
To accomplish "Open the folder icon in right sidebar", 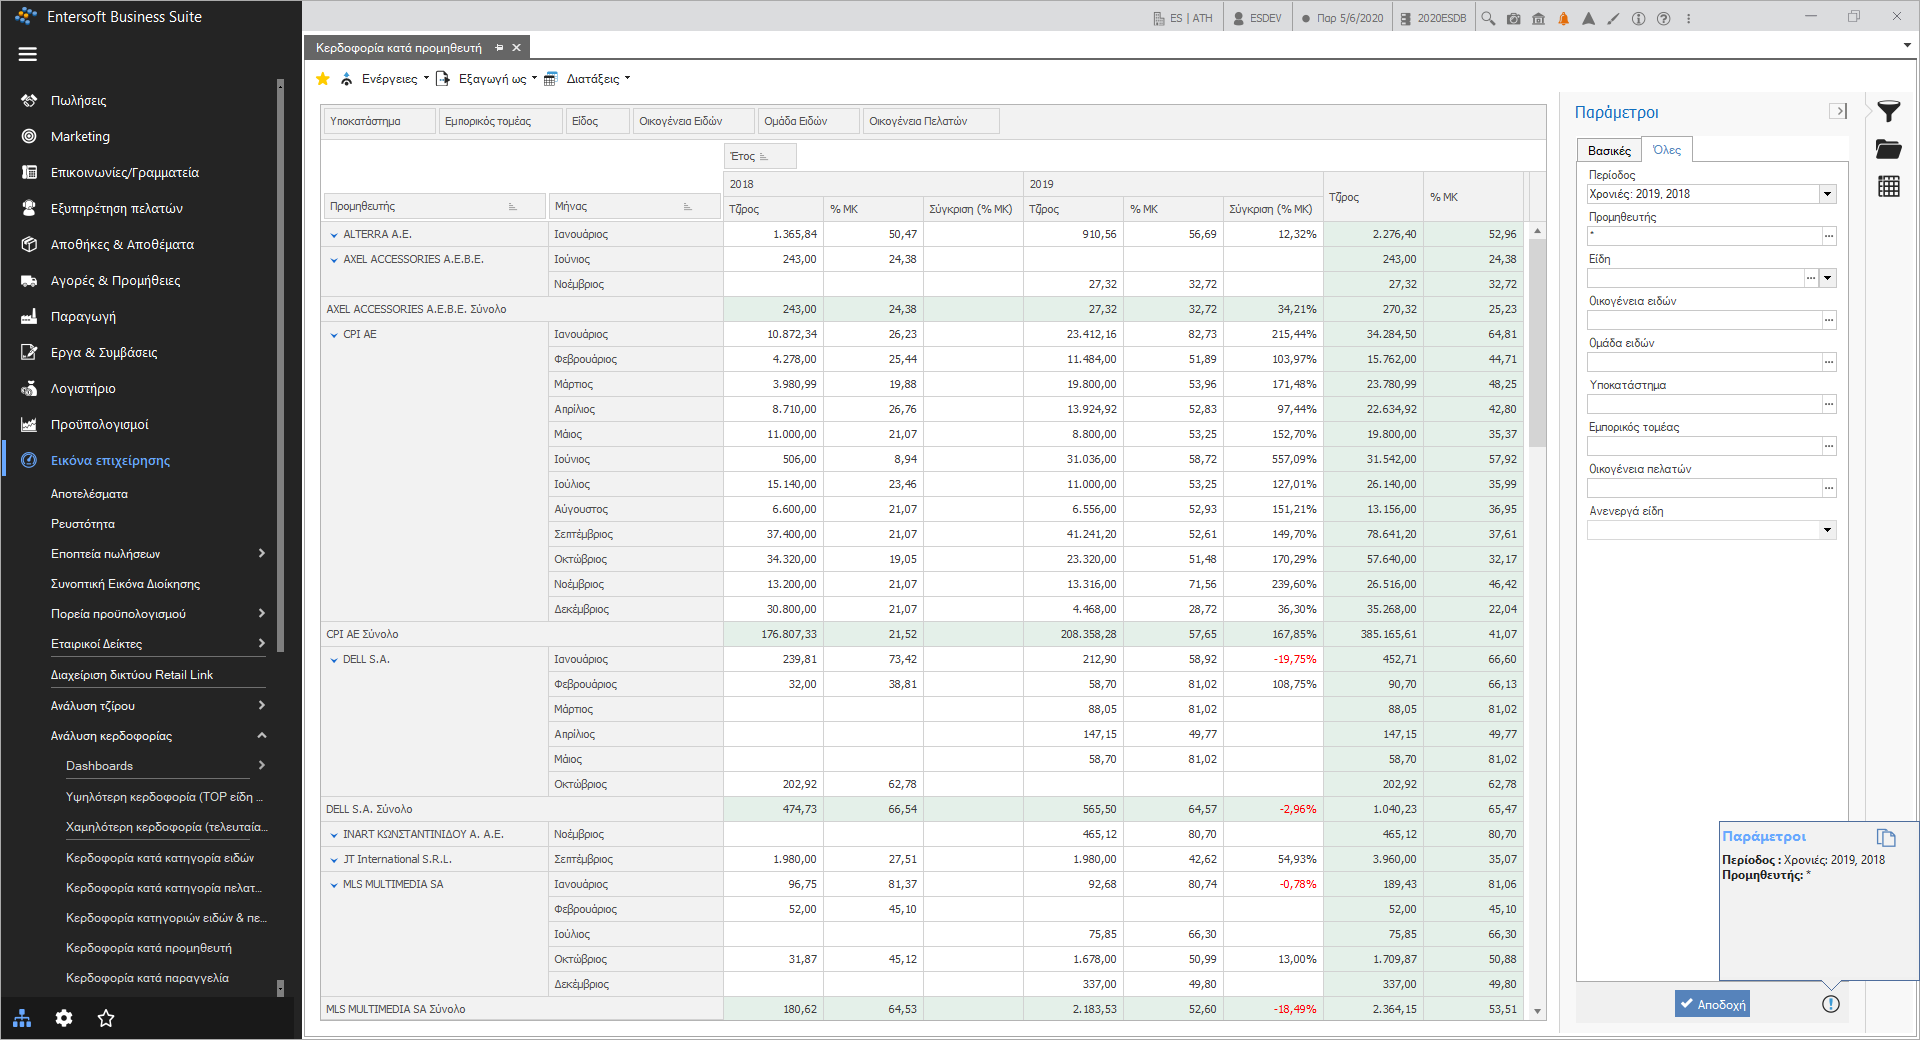I will click(x=1888, y=149).
